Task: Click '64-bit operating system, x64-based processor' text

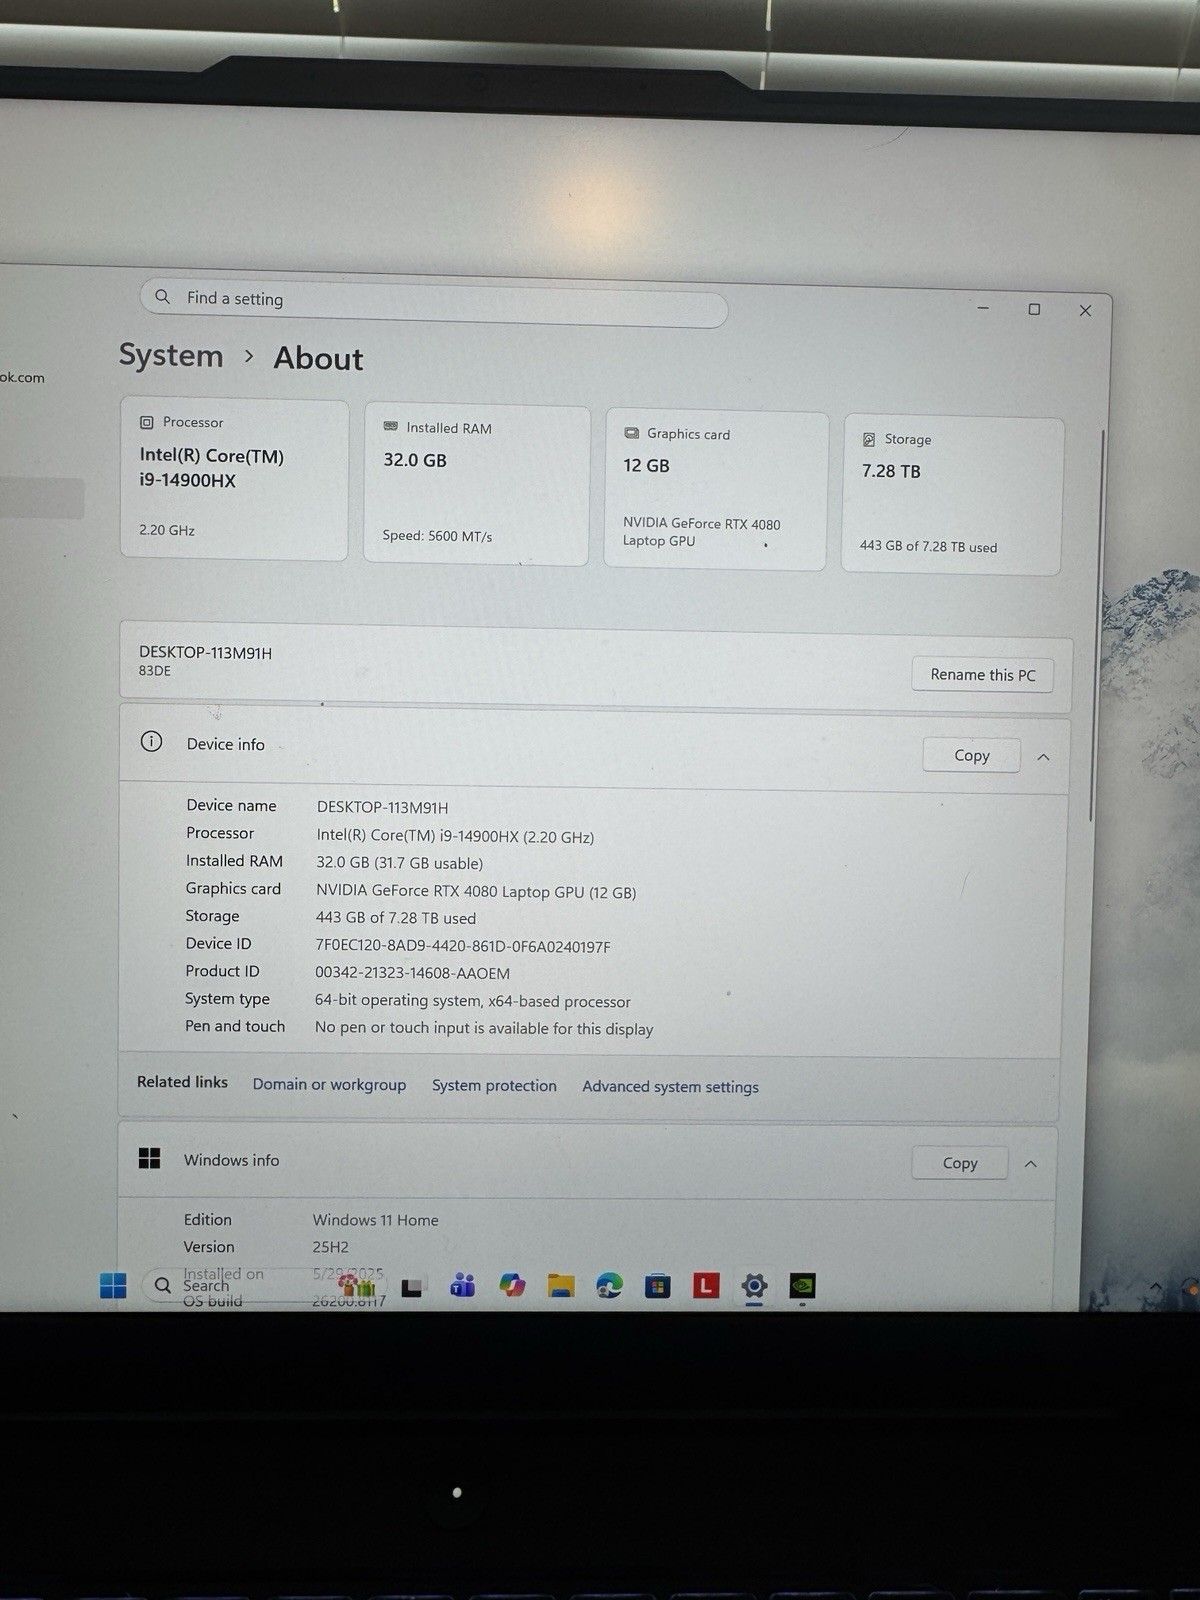Action: click(x=472, y=1001)
